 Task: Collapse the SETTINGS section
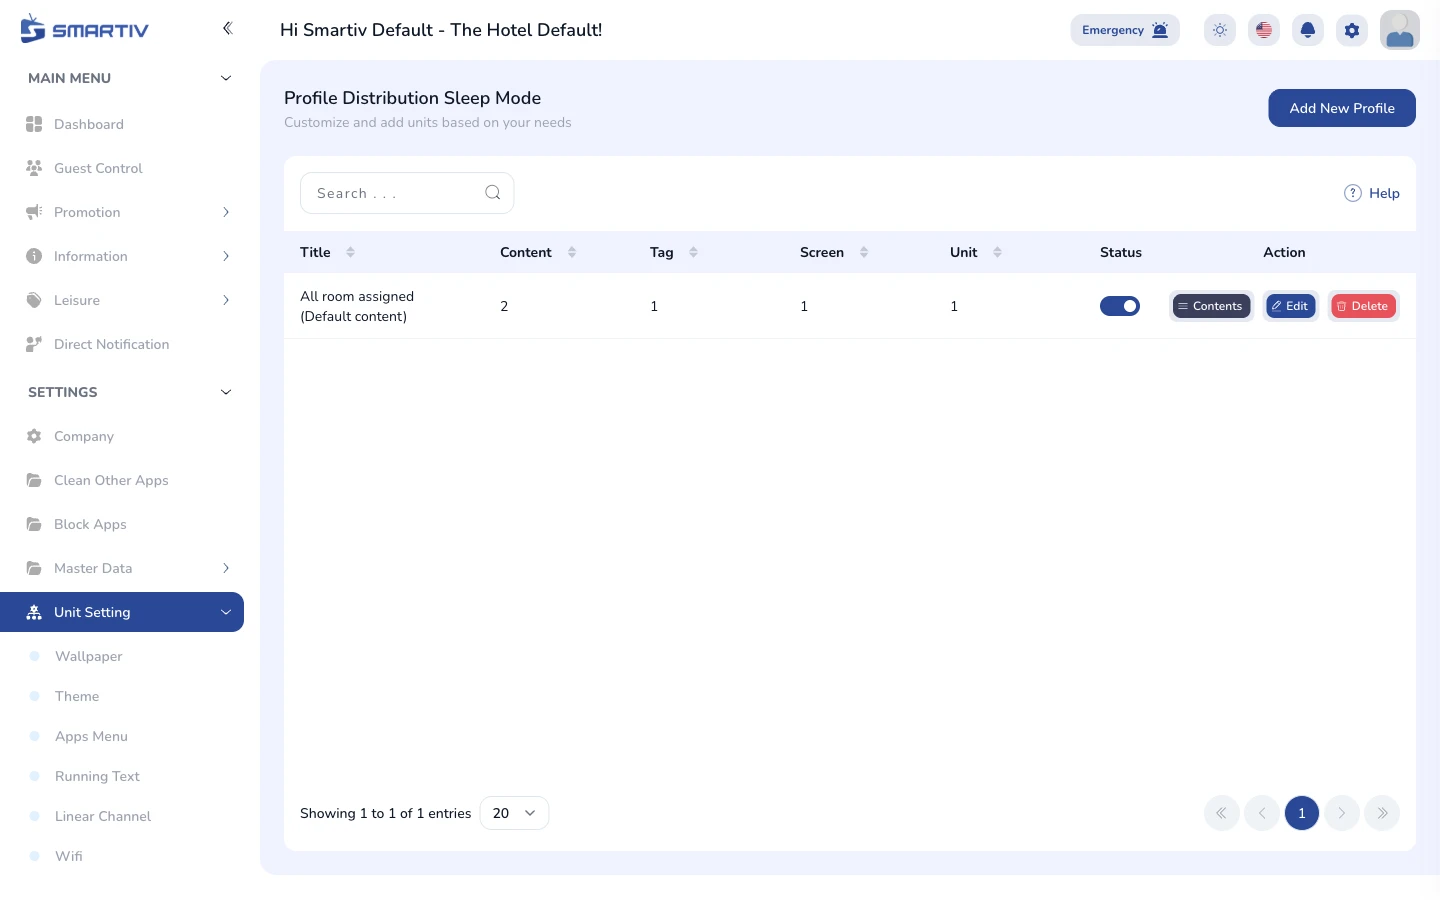[x=226, y=392]
